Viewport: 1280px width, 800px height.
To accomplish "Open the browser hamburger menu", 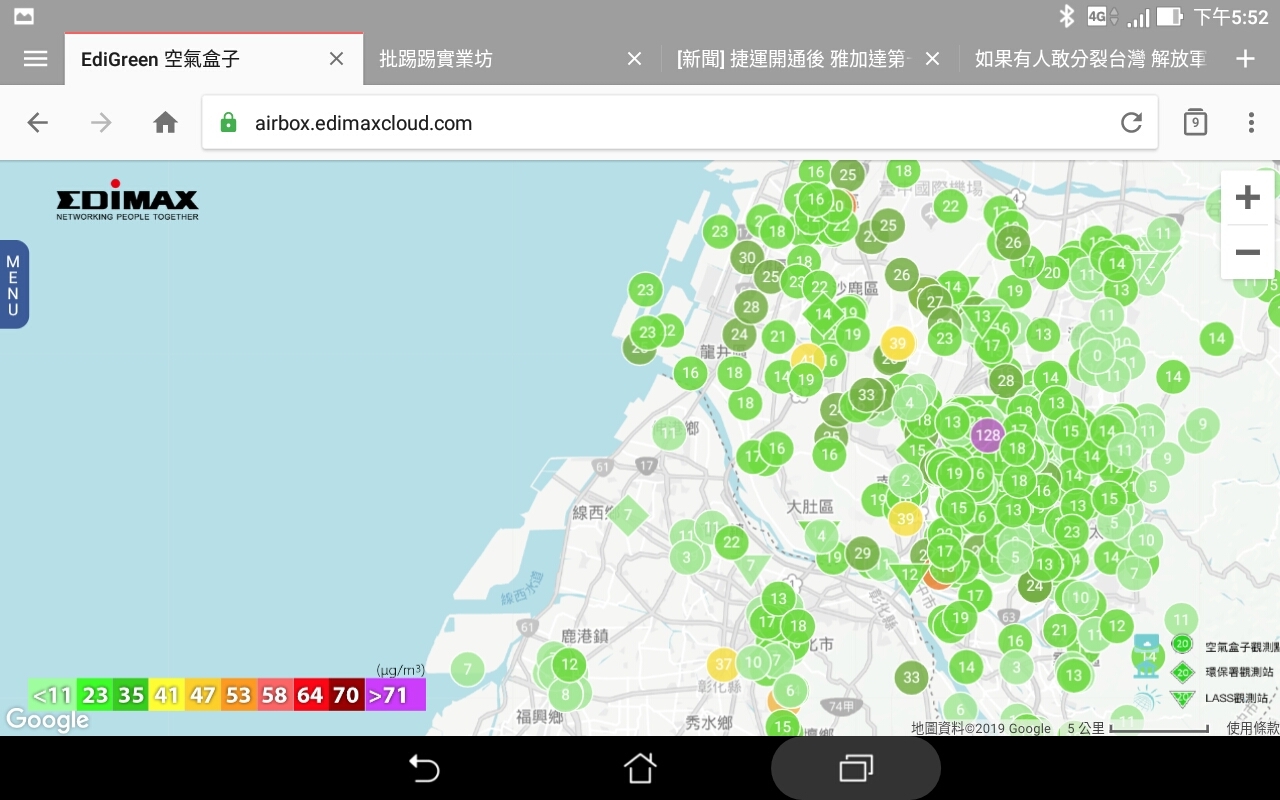I will (x=35, y=59).
